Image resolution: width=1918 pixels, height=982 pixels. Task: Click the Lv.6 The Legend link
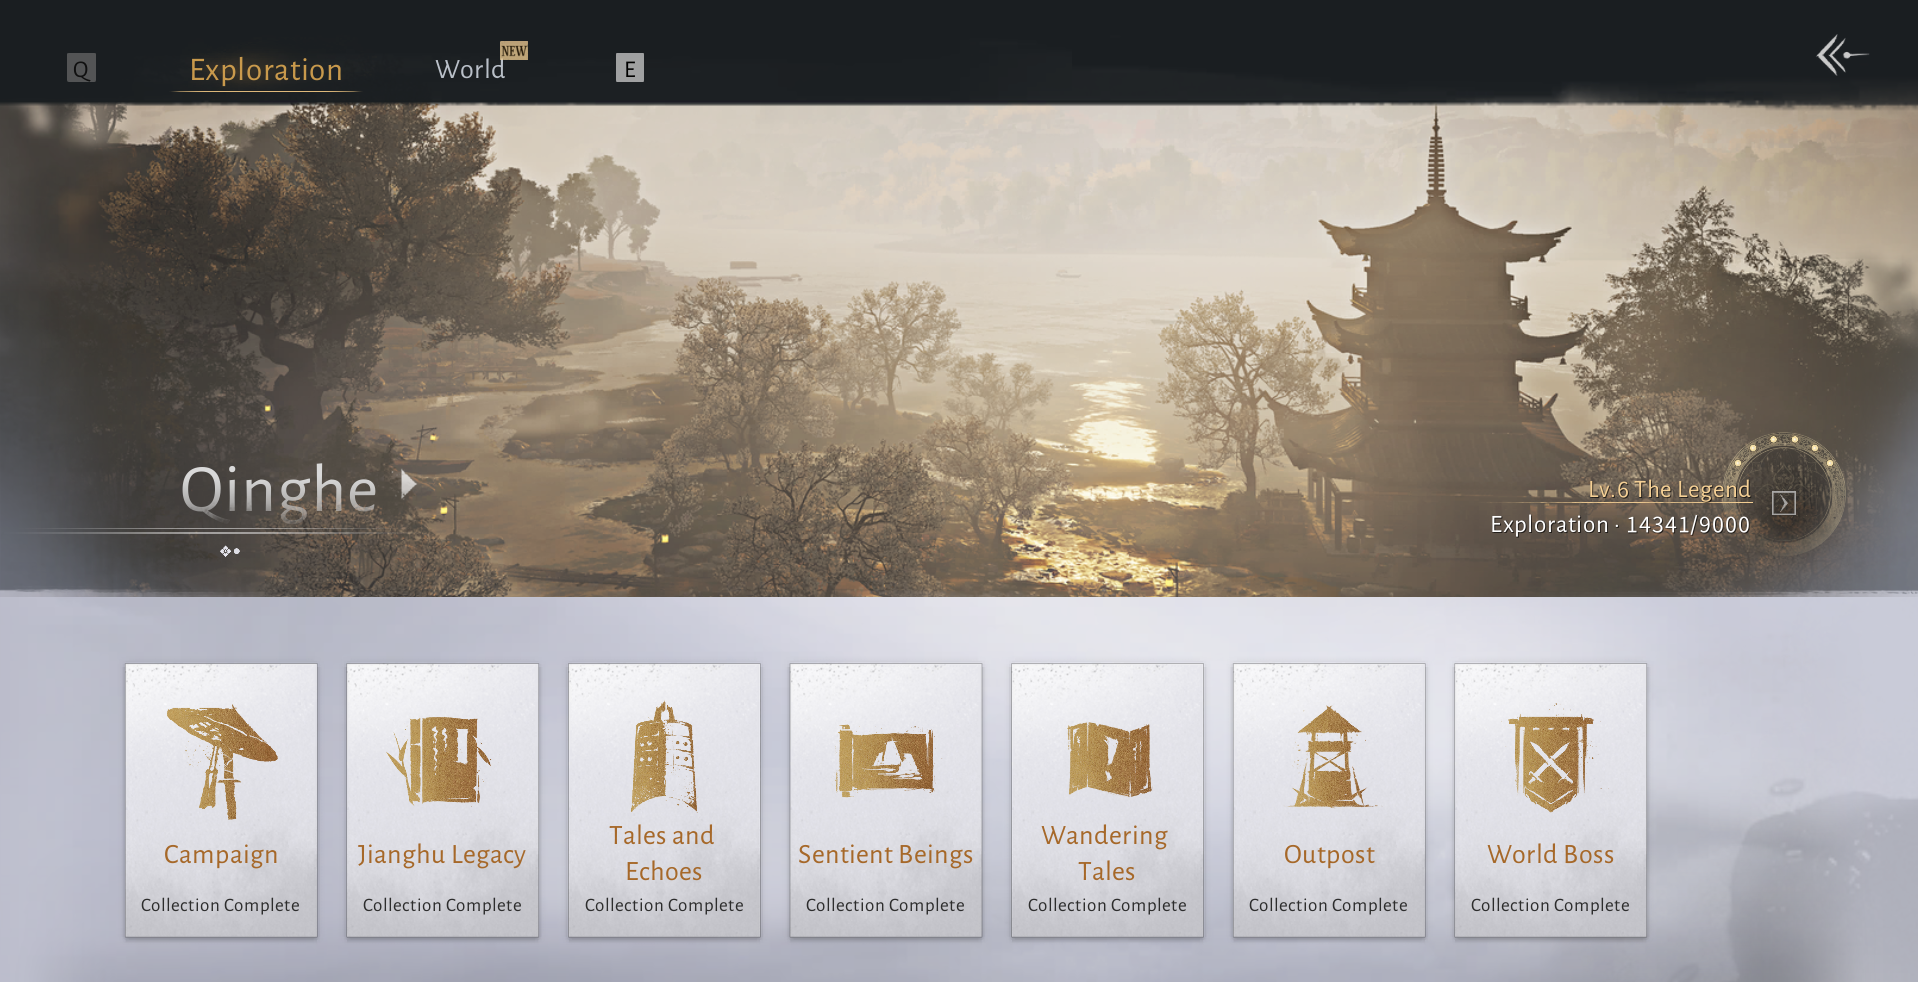tap(1669, 490)
